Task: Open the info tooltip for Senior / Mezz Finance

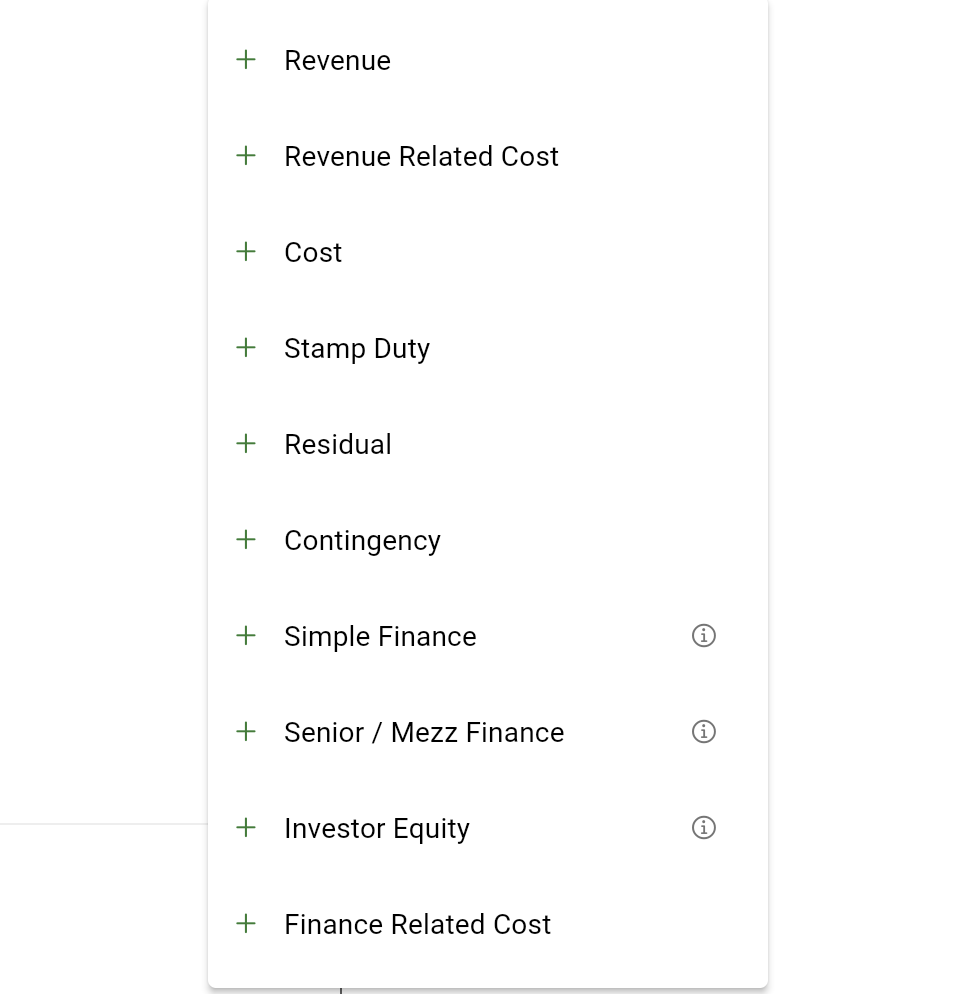Action: coord(703,732)
